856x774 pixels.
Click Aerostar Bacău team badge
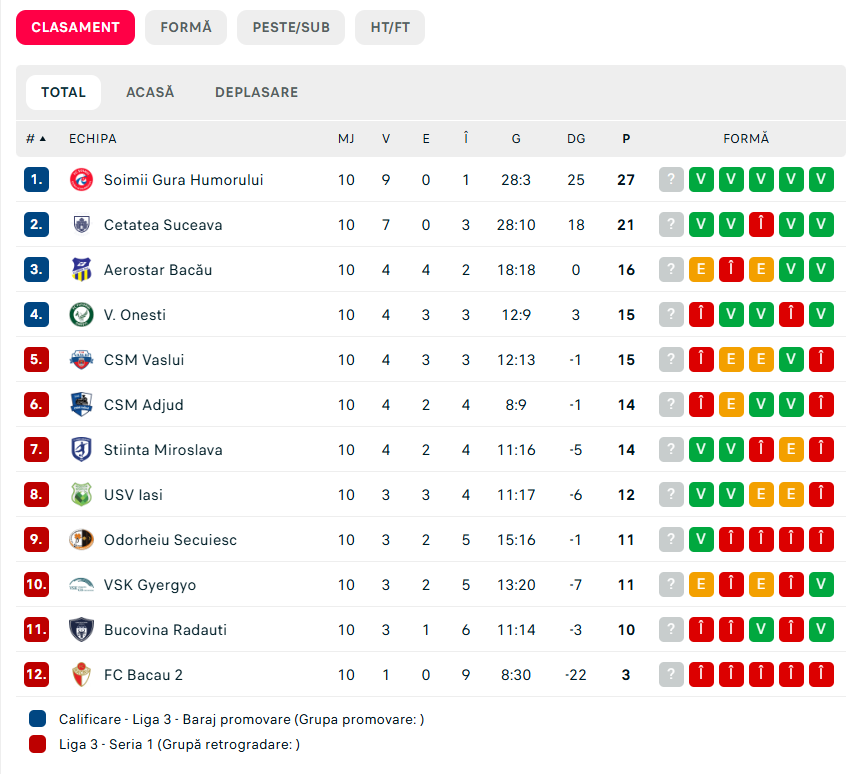point(81,270)
